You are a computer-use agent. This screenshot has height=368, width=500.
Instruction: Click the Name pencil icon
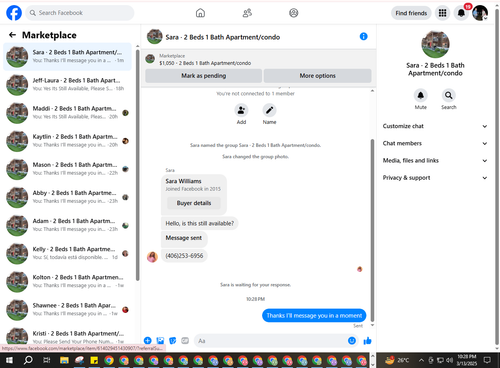[x=269, y=110]
